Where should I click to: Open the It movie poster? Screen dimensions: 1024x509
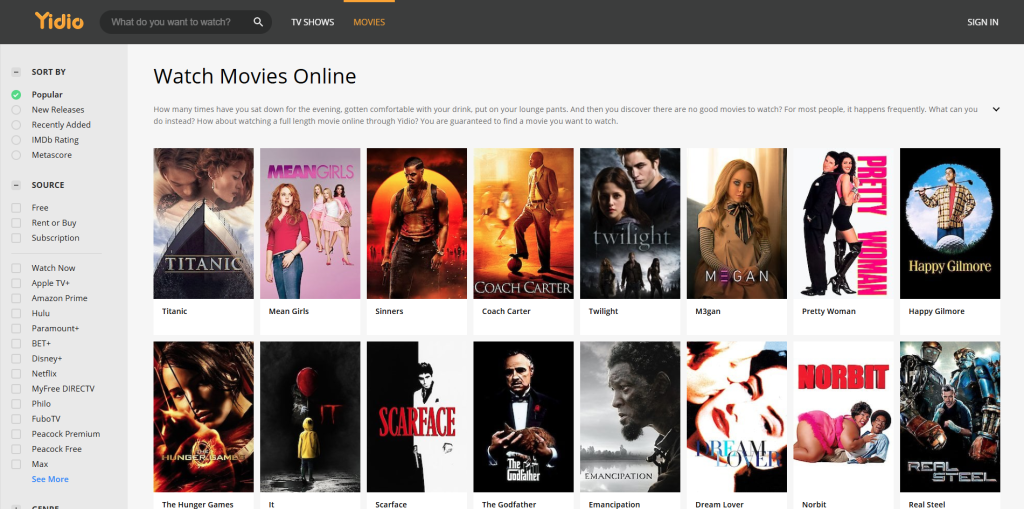point(310,417)
